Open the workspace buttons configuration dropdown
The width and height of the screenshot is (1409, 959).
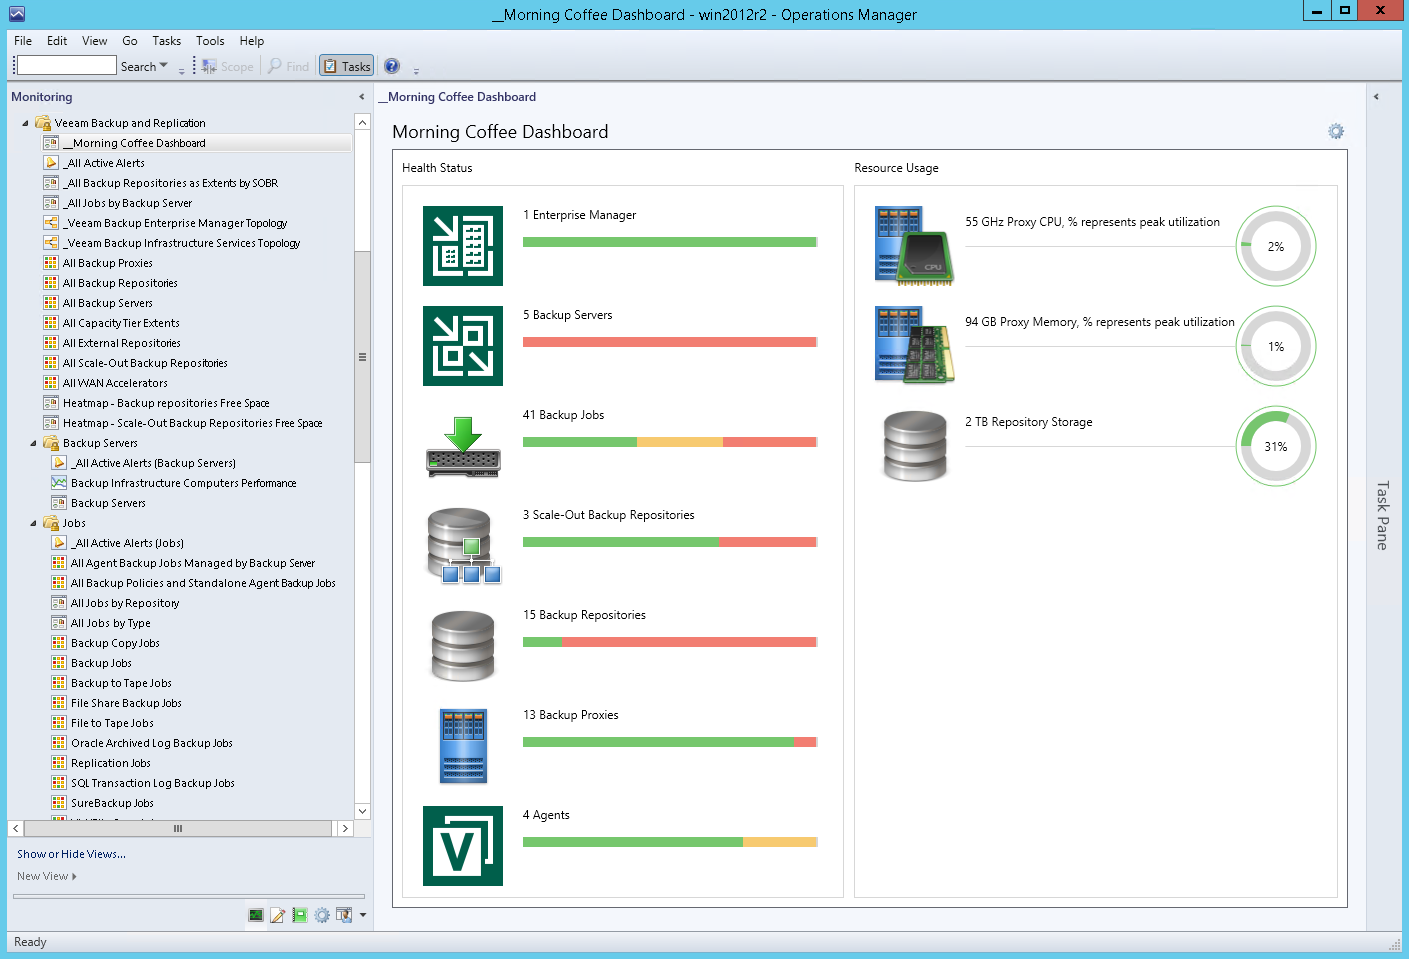coord(363,915)
